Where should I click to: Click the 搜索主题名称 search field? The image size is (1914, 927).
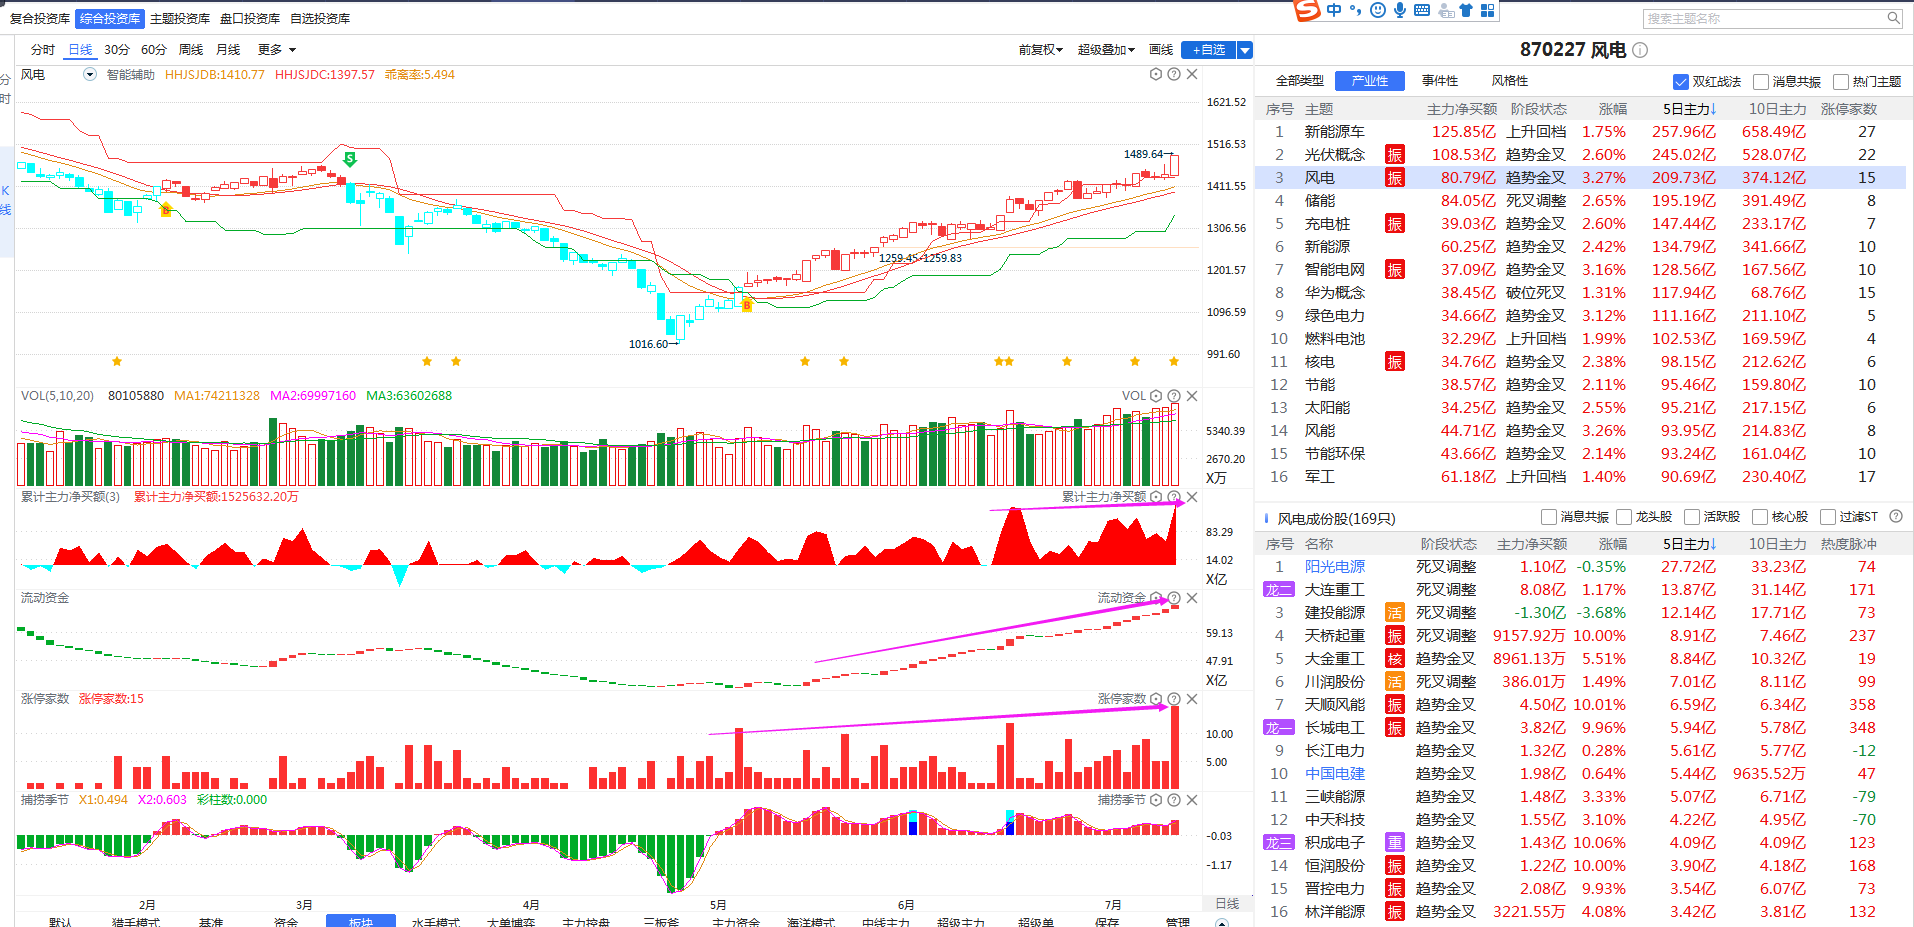tap(1764, 18)
